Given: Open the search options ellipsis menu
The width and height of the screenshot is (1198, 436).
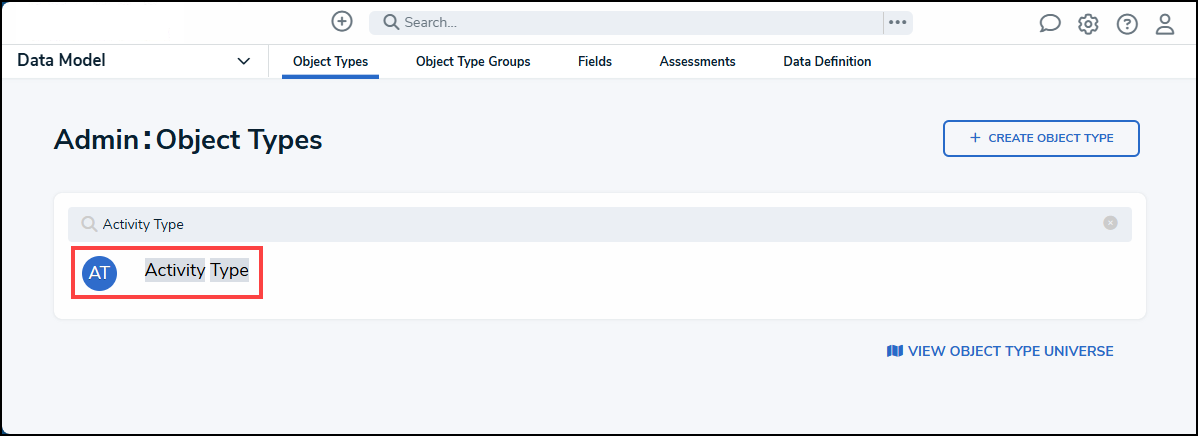Looking at the screenshot, I should coord(897,22).
